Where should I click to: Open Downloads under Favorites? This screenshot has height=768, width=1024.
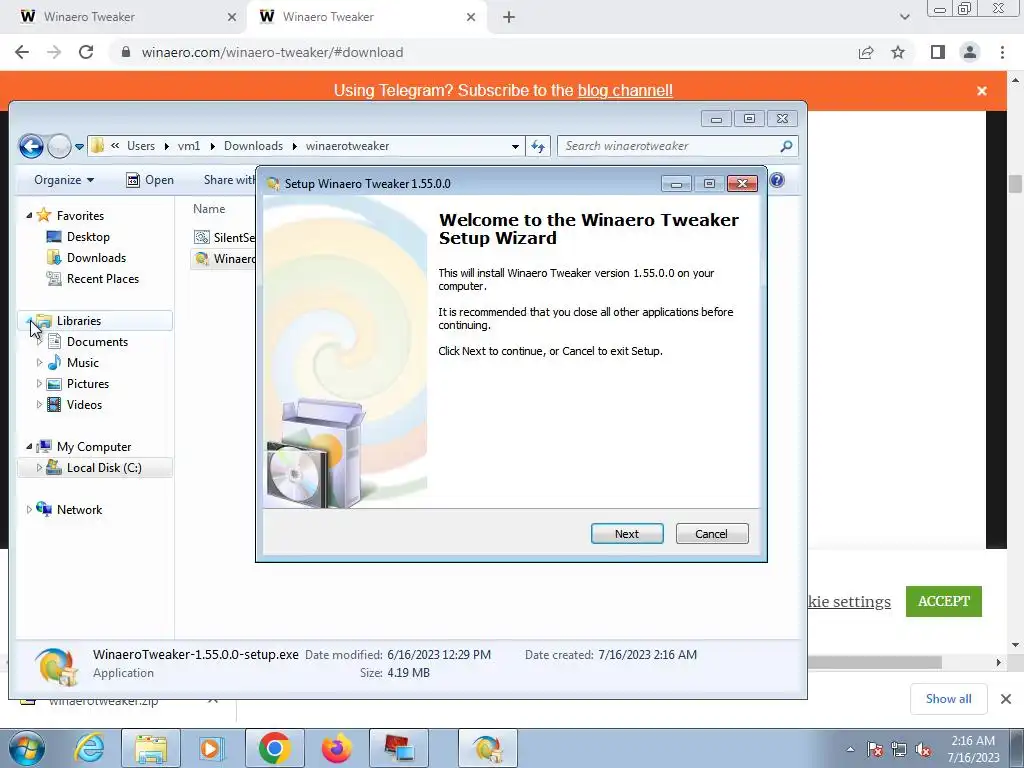tap(96, 257)
